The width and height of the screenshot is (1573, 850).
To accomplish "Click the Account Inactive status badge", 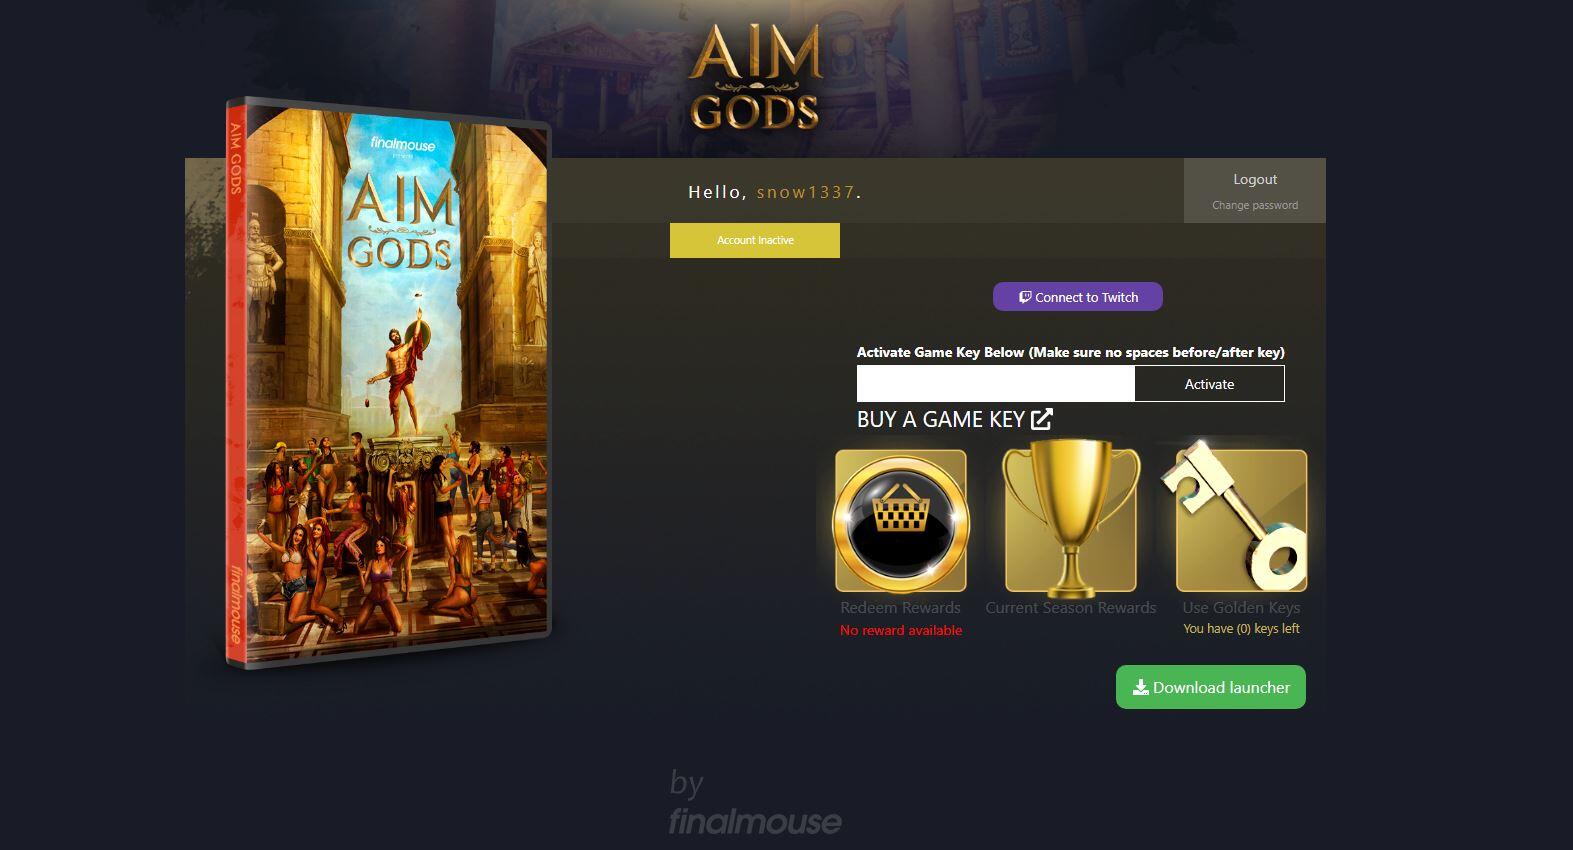I will pos(755,240).
